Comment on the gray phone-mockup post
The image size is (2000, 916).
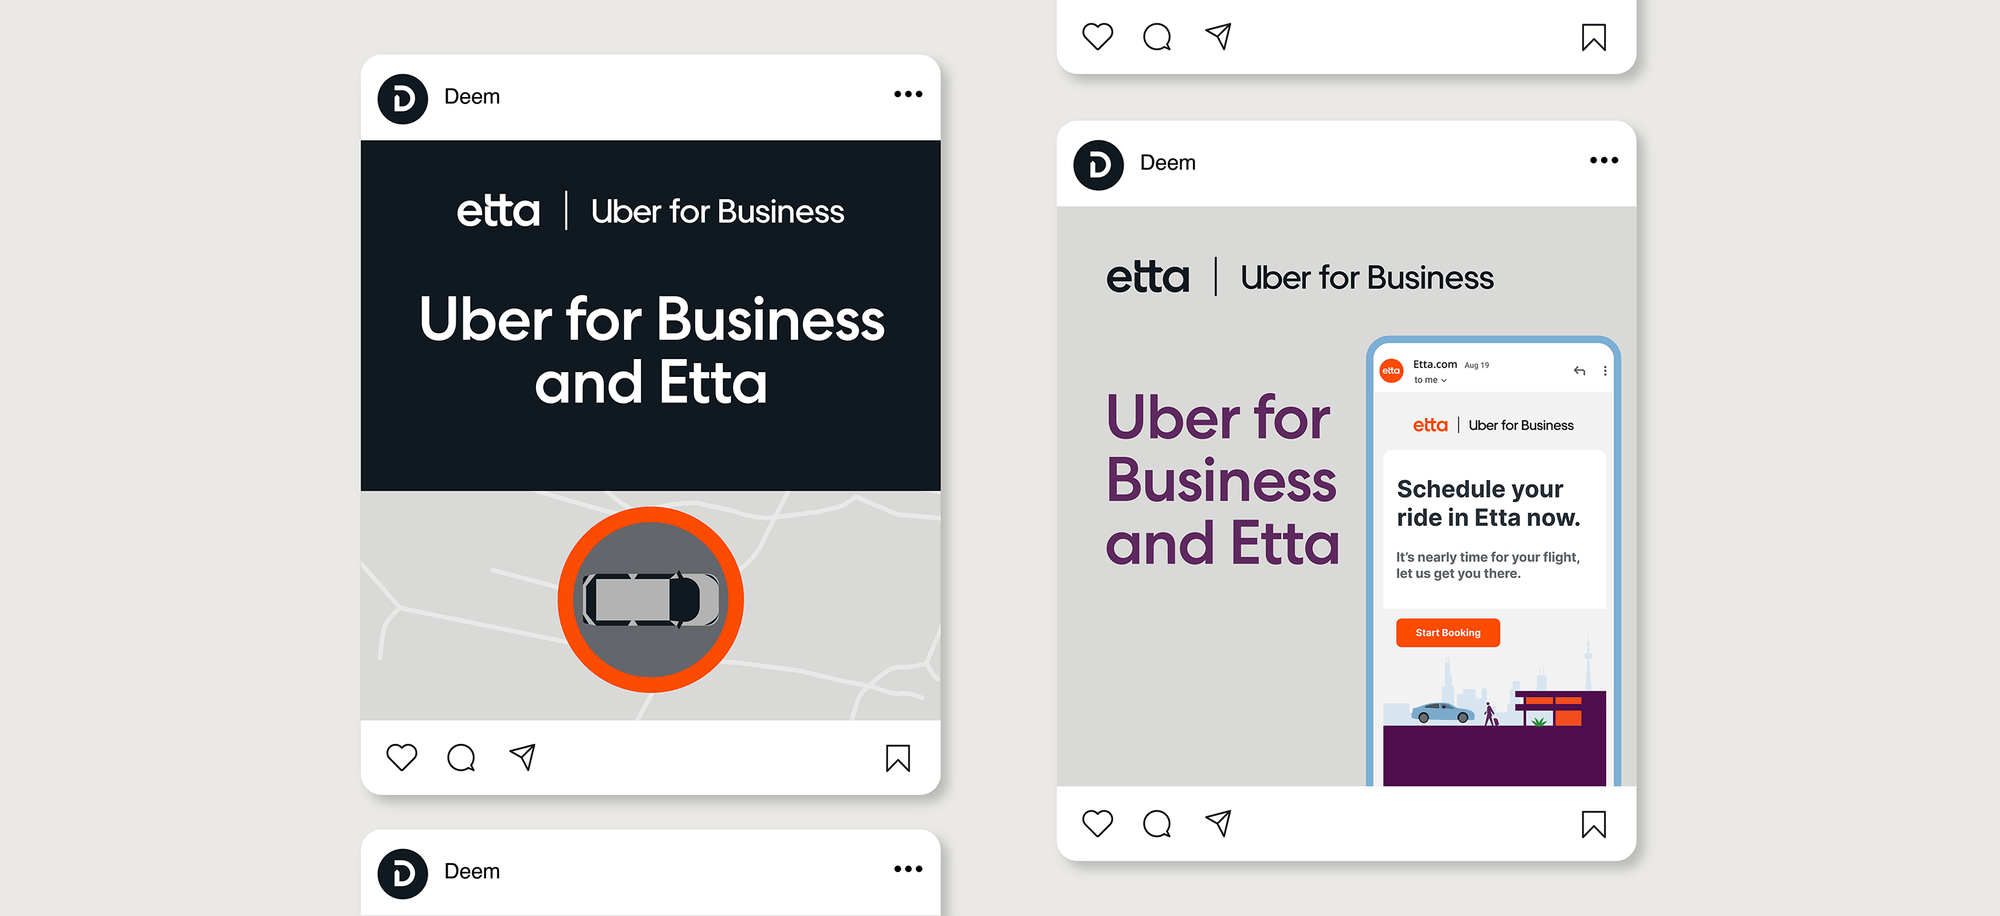click(x=1157, y=824)
